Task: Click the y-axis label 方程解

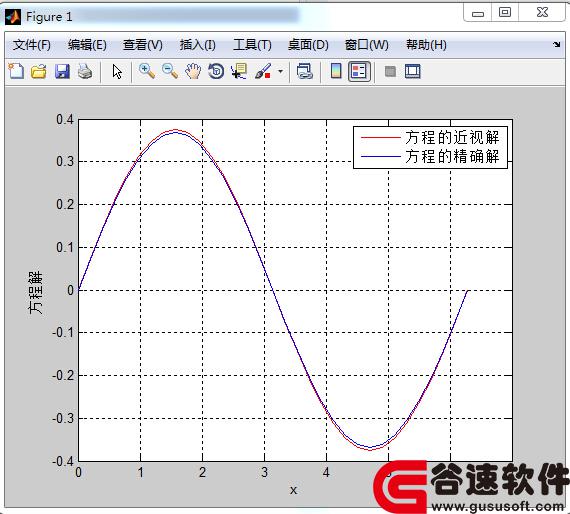Action: click(x=36, y=292)
